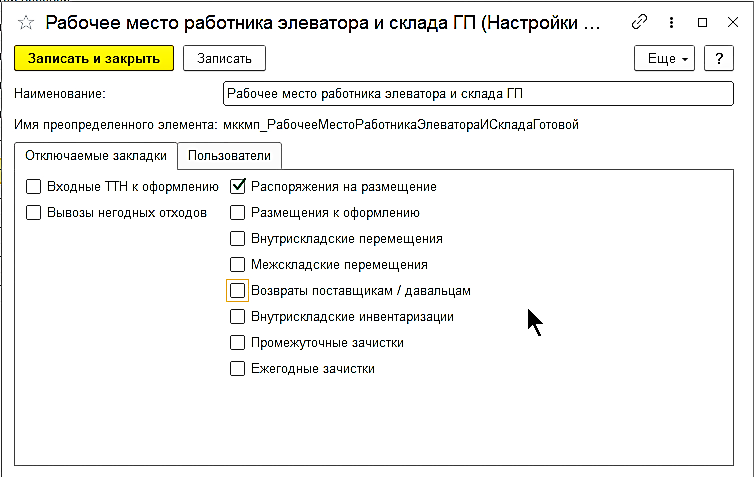This screenshot has height=477, width=754.
Task: Click Записать и закрыть button
Action: [94, 59]
